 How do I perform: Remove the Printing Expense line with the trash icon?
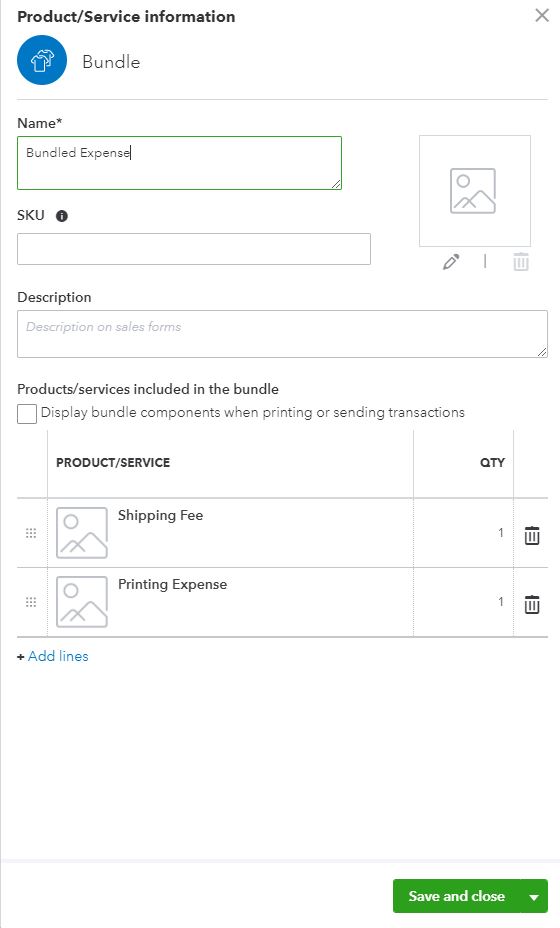click(532, 604)
